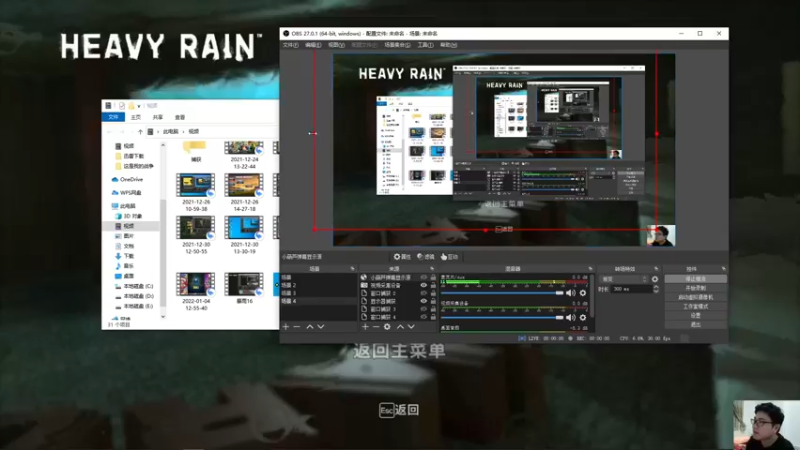Move the selected source up
The width and height of the screenshot is (800, 450).
point(401,327)
